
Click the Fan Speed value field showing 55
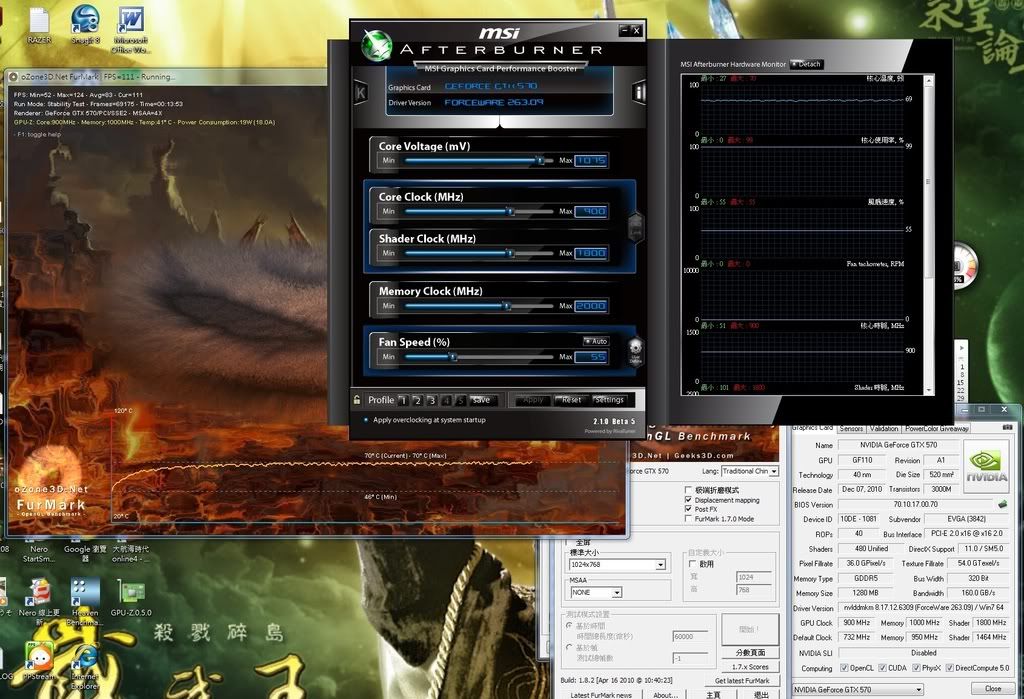click(591, 357)
